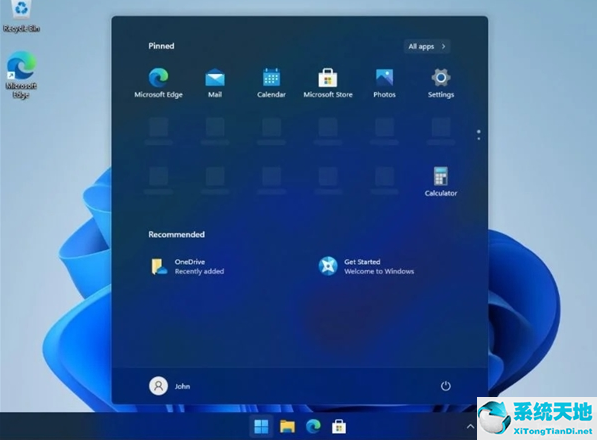Launch the Calendar app
The image size is (597, 440).
[x=271, y=83]
